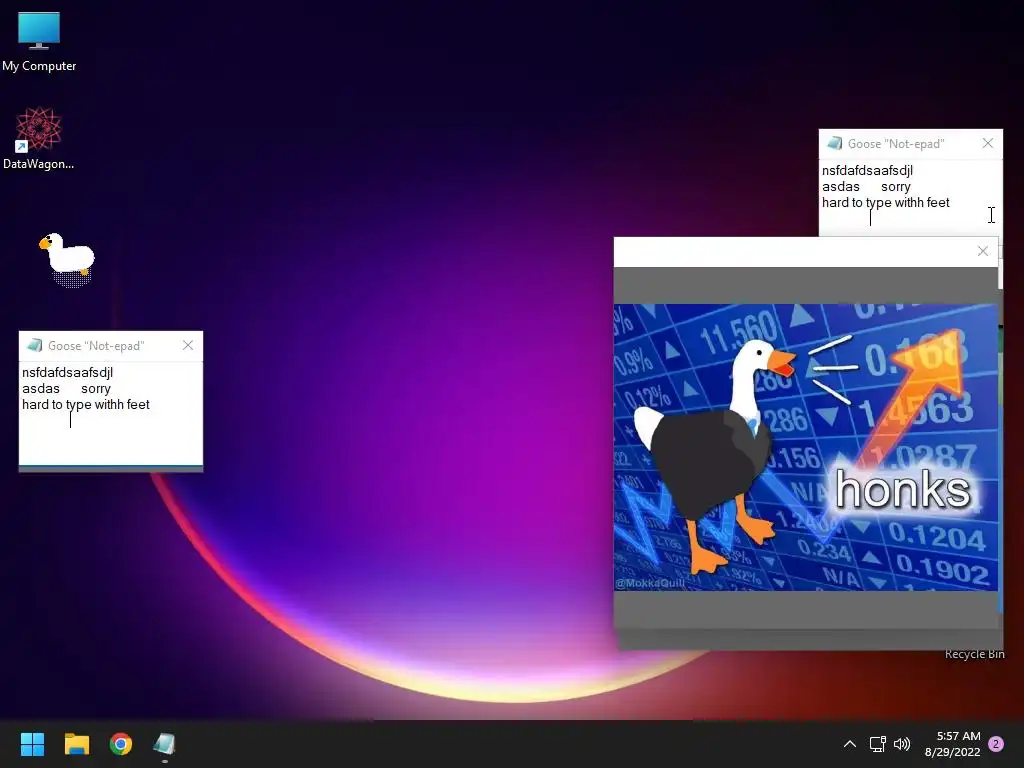This screenshot has width=1024, height=768.
Task: Open the network status tray icon
Action: tap(877, 744)
